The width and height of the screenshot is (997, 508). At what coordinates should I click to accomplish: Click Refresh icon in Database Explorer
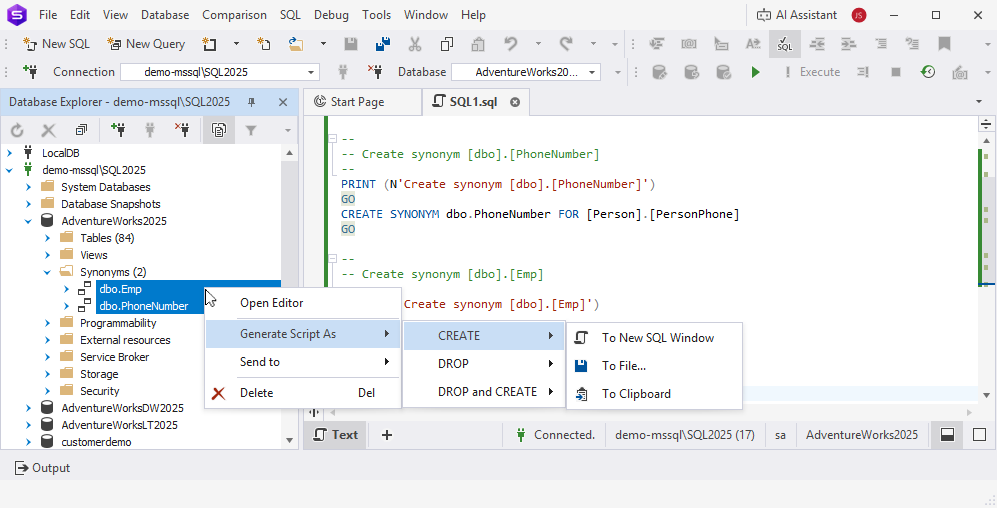click(x=17, y=130)
